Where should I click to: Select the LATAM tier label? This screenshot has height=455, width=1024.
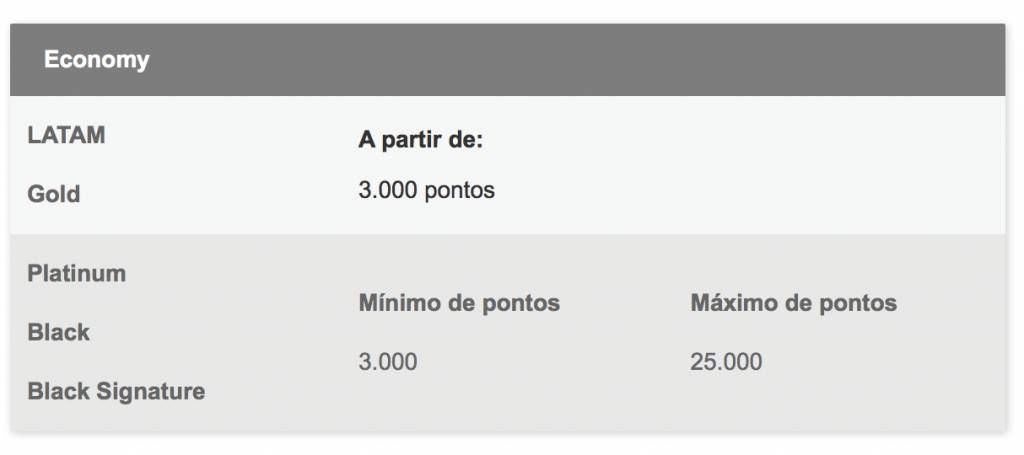(66, 135)
